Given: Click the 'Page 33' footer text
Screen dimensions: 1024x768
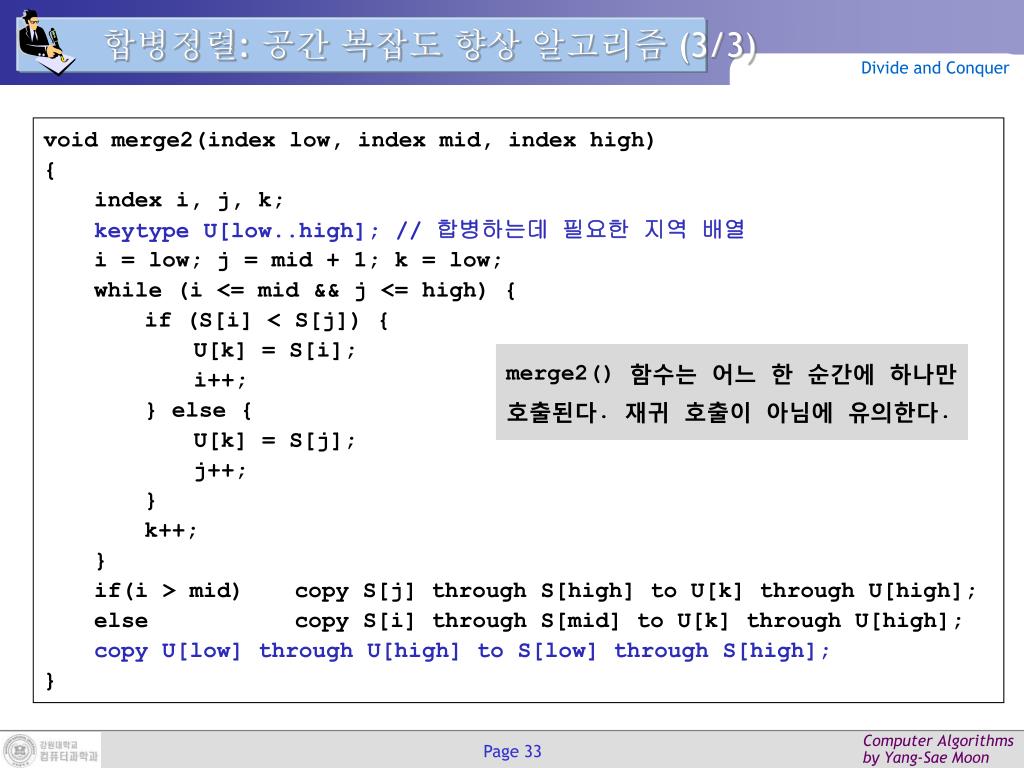Looking at the screenshot, I should point(512,751).
